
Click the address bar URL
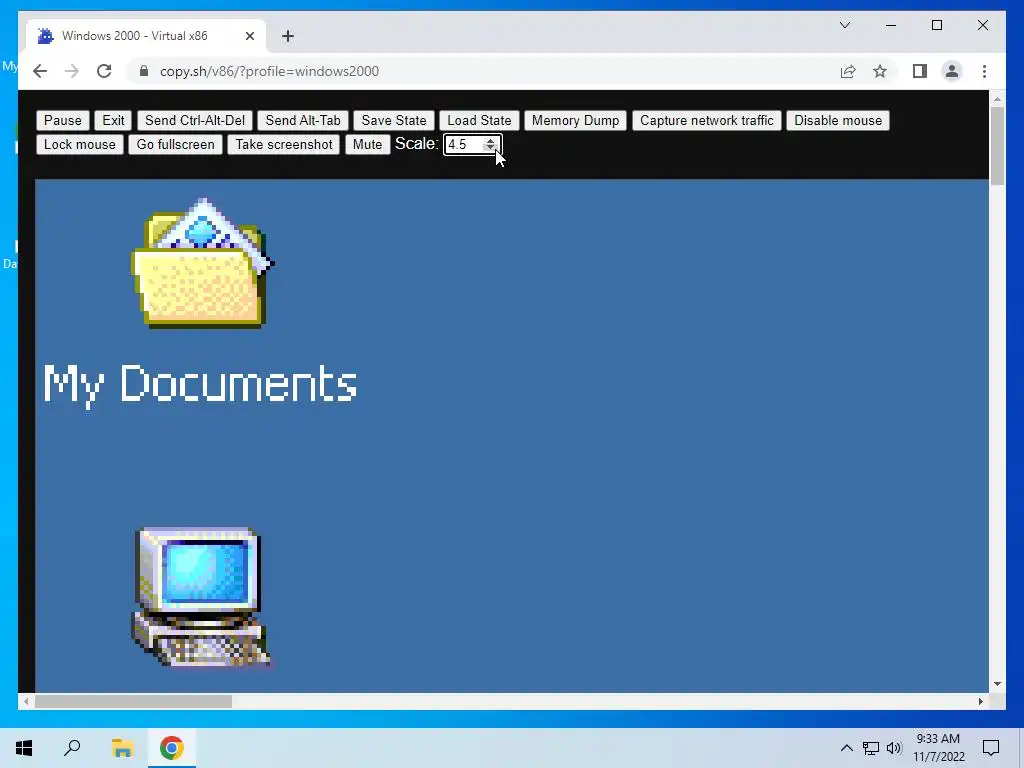[x=269, y=71]
